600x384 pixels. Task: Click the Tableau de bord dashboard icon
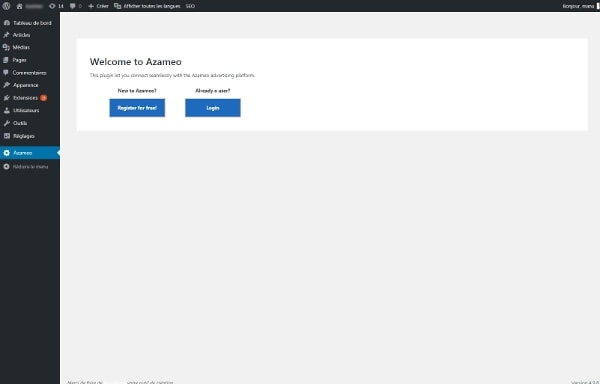7,23
